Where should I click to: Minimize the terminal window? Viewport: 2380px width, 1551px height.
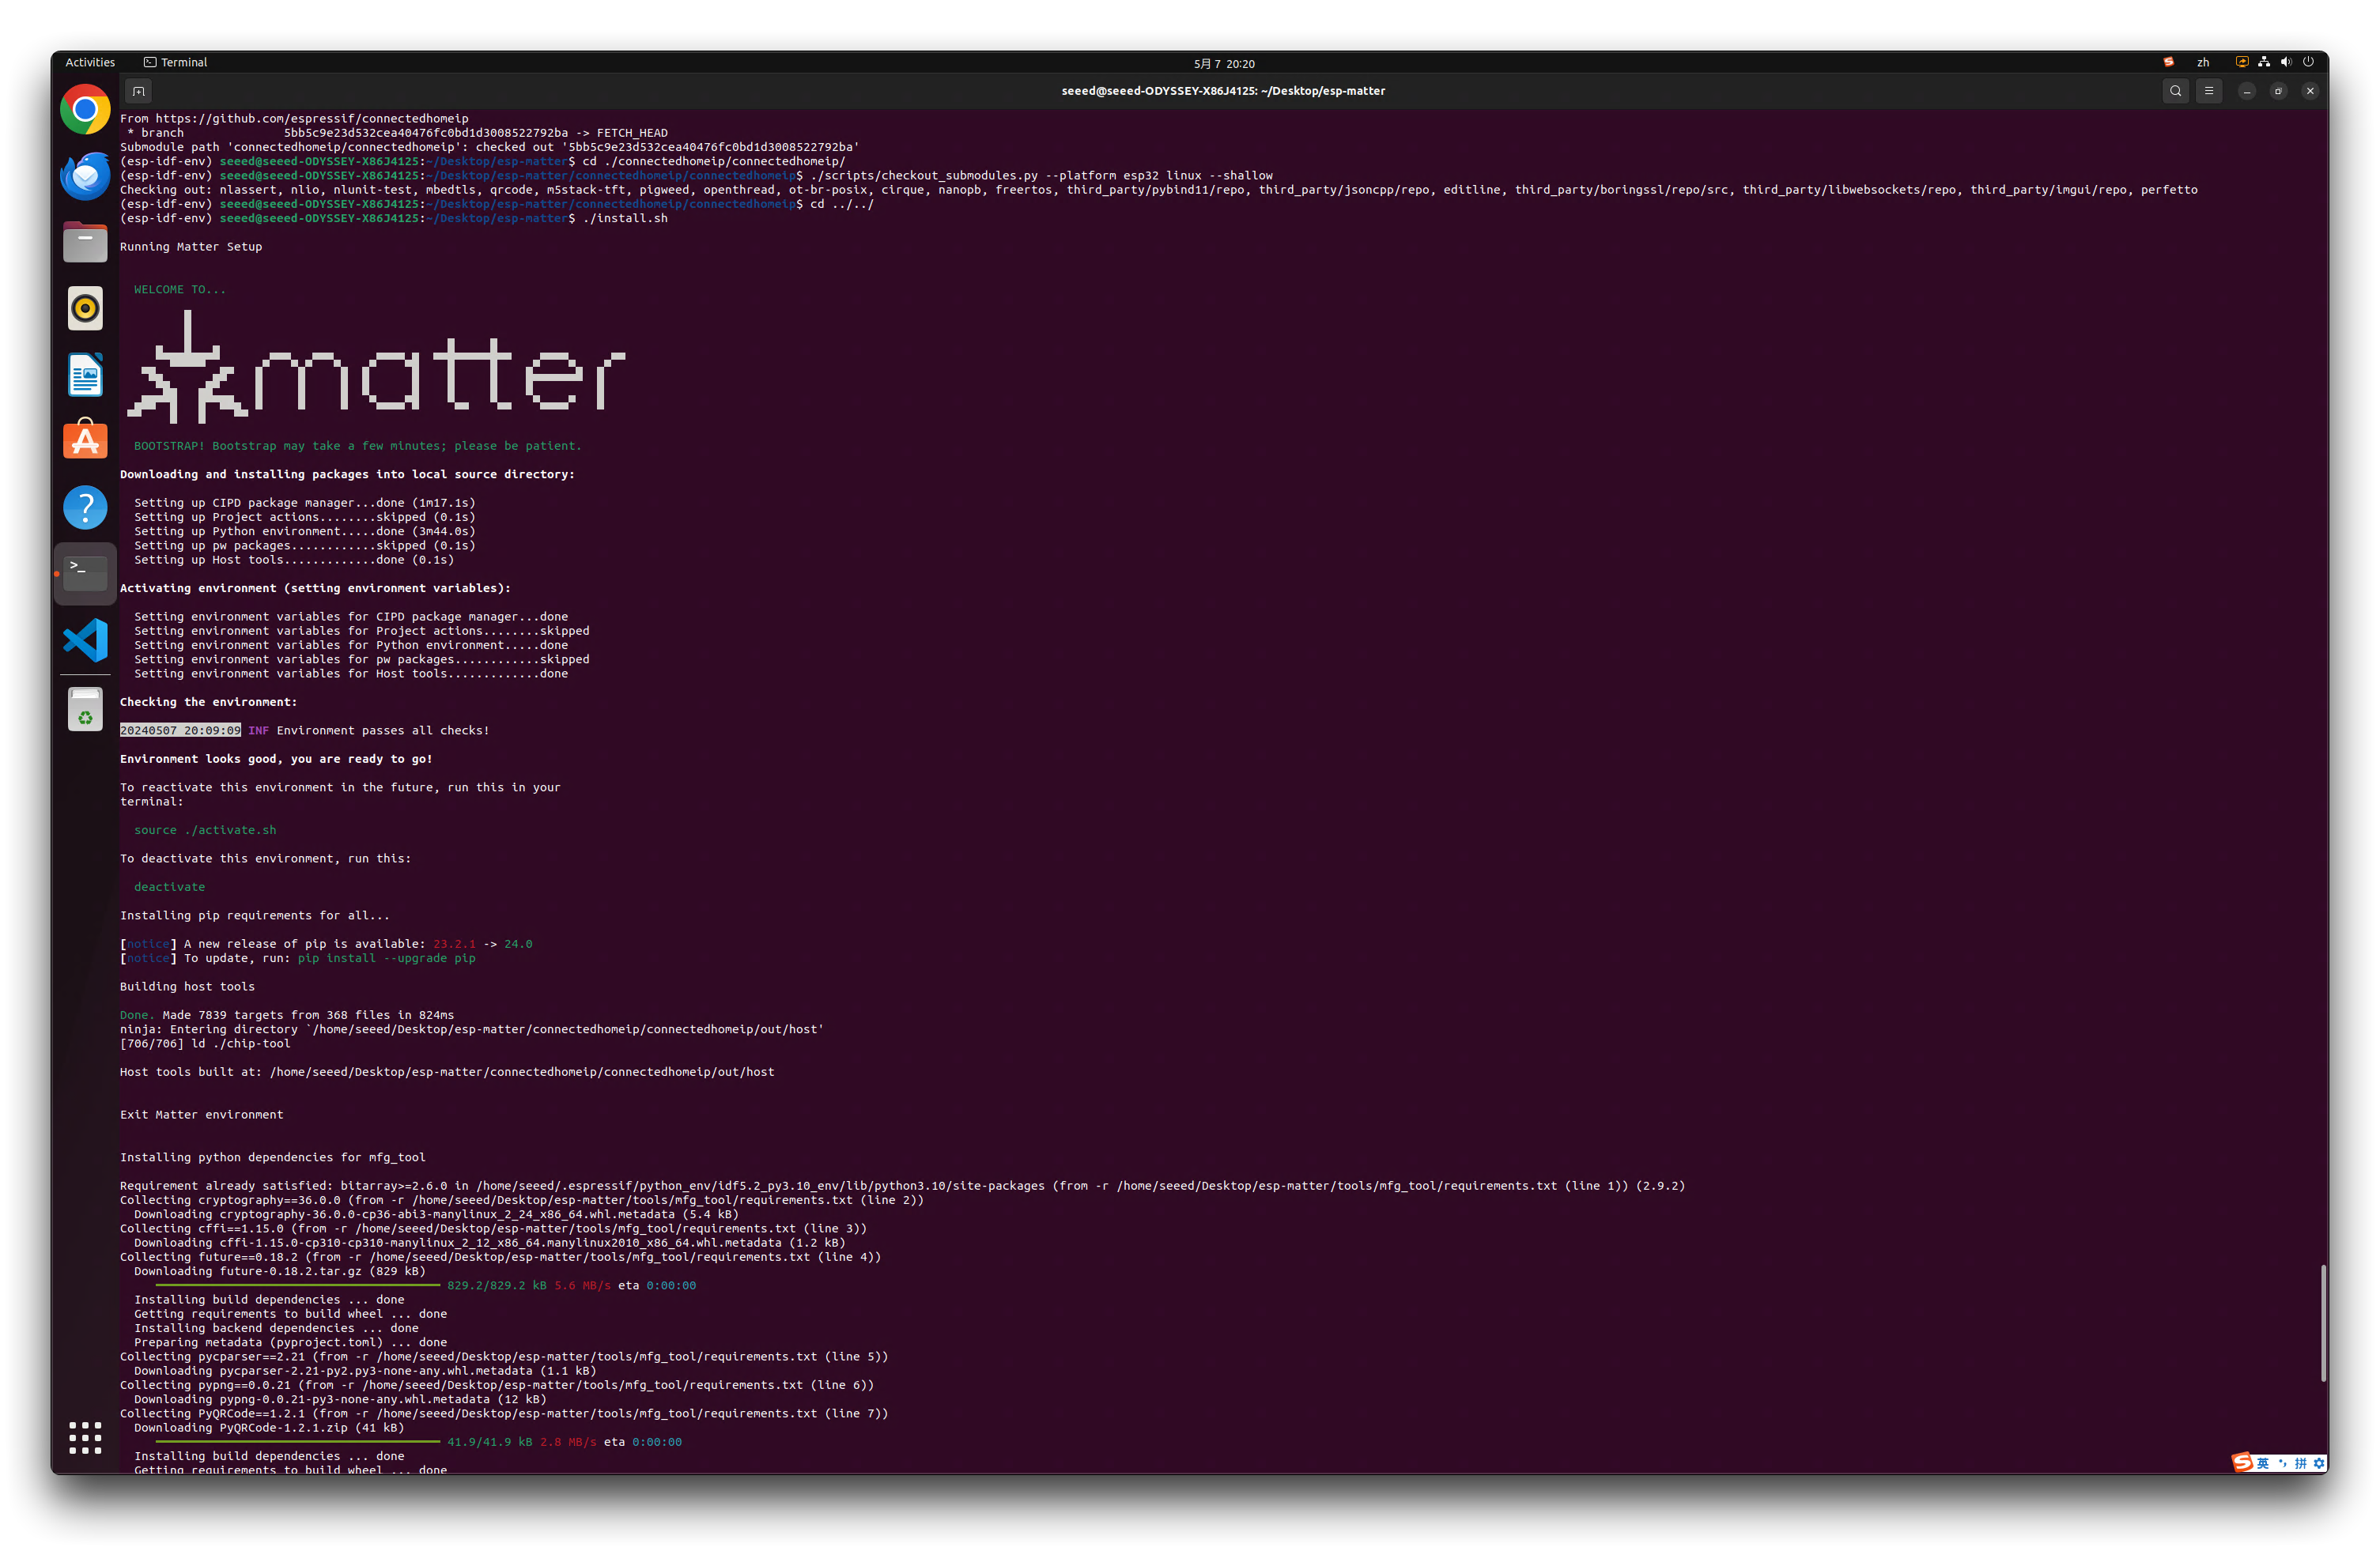point(2247,91)
